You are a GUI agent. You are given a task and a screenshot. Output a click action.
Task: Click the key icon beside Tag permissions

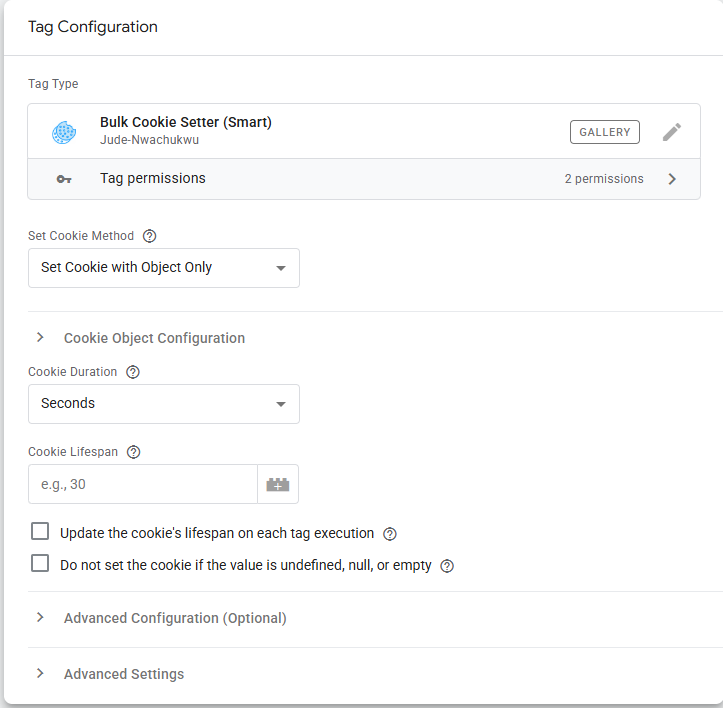coord(64,179)
